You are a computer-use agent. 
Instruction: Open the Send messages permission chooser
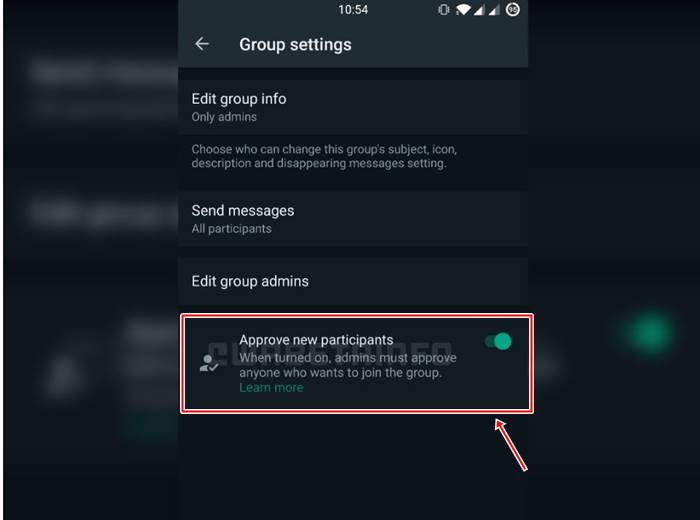tap(353, 219)
